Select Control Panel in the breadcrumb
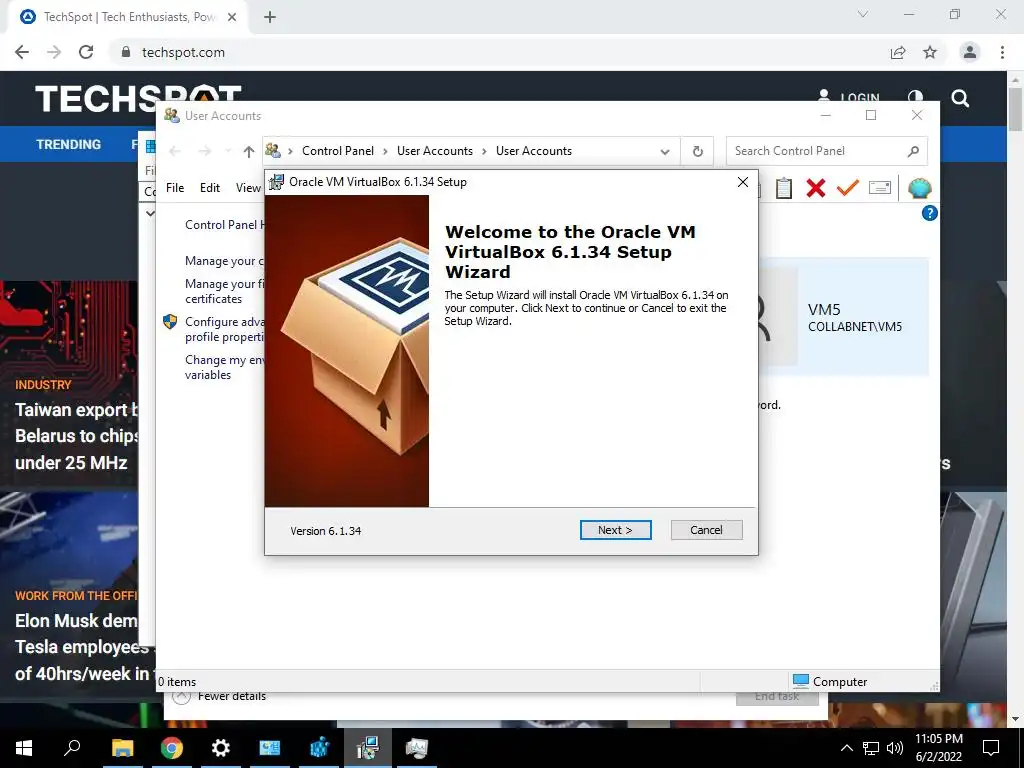Viewport: 1024px width, 768px height. pyautogui.click(x=338, y=151)
